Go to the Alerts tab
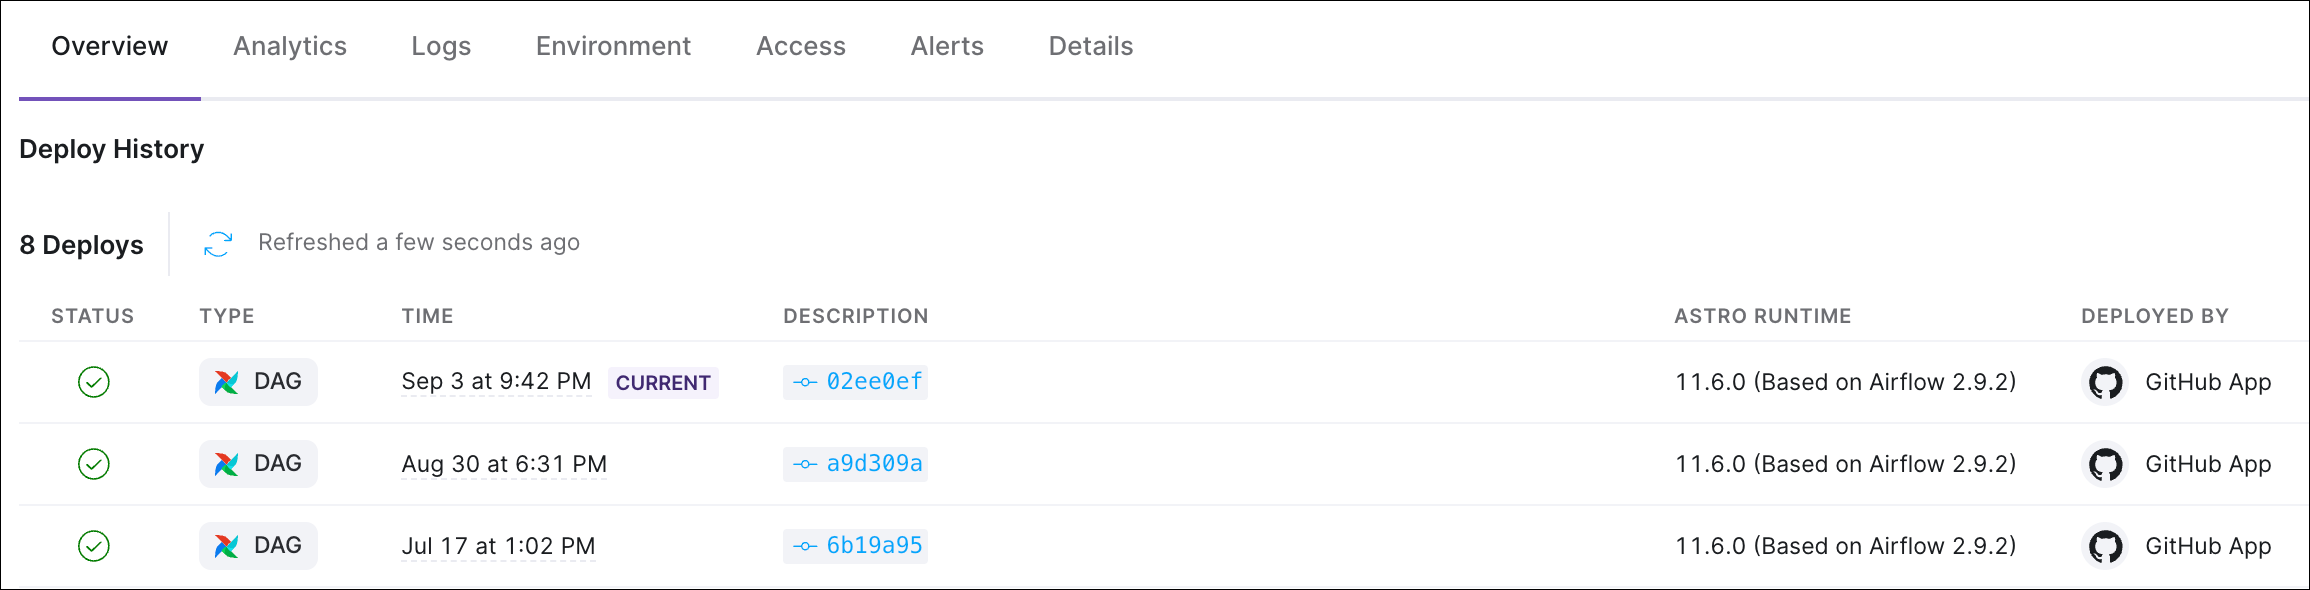The width and height of the screenshot is (2310, 590). point(946,46)
